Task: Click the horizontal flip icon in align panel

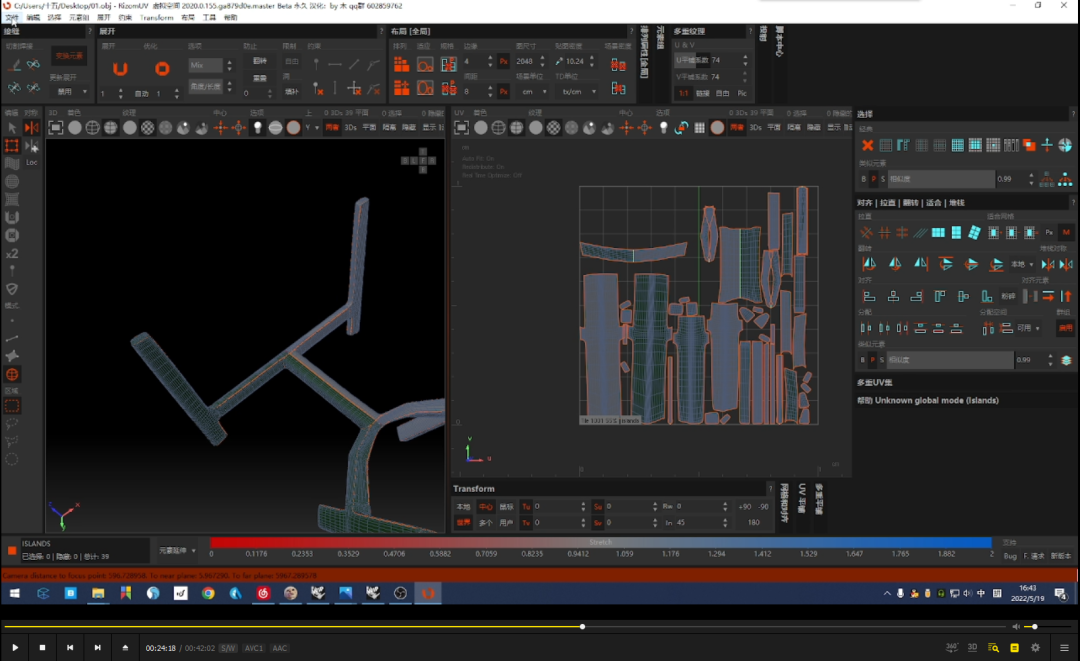Action: click(x=869, y=264)
